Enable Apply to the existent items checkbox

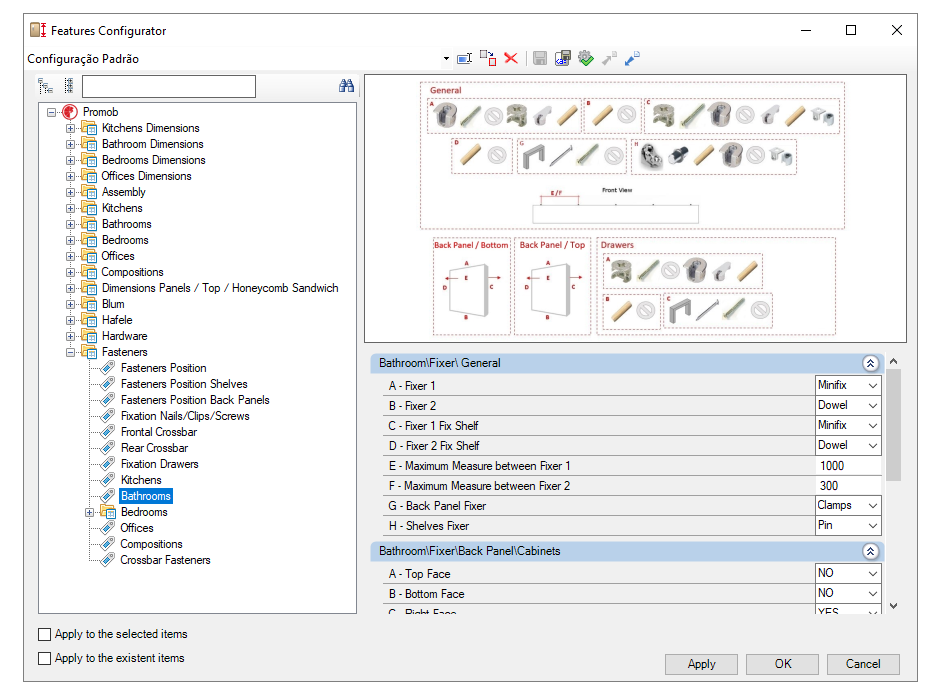[44, 658]
